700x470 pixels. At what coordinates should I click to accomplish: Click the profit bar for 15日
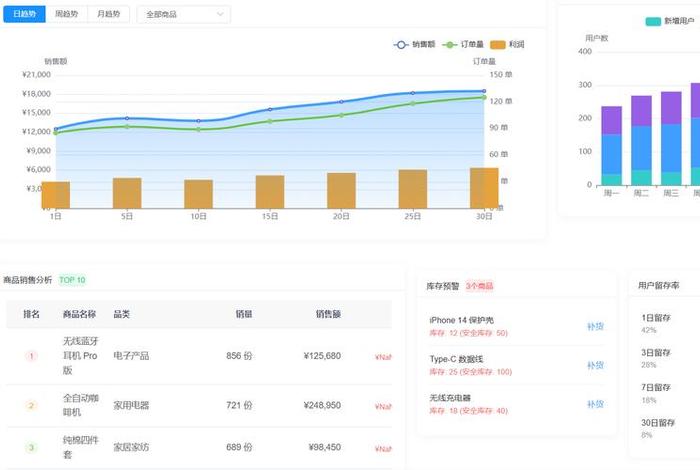tap(270, 191)
